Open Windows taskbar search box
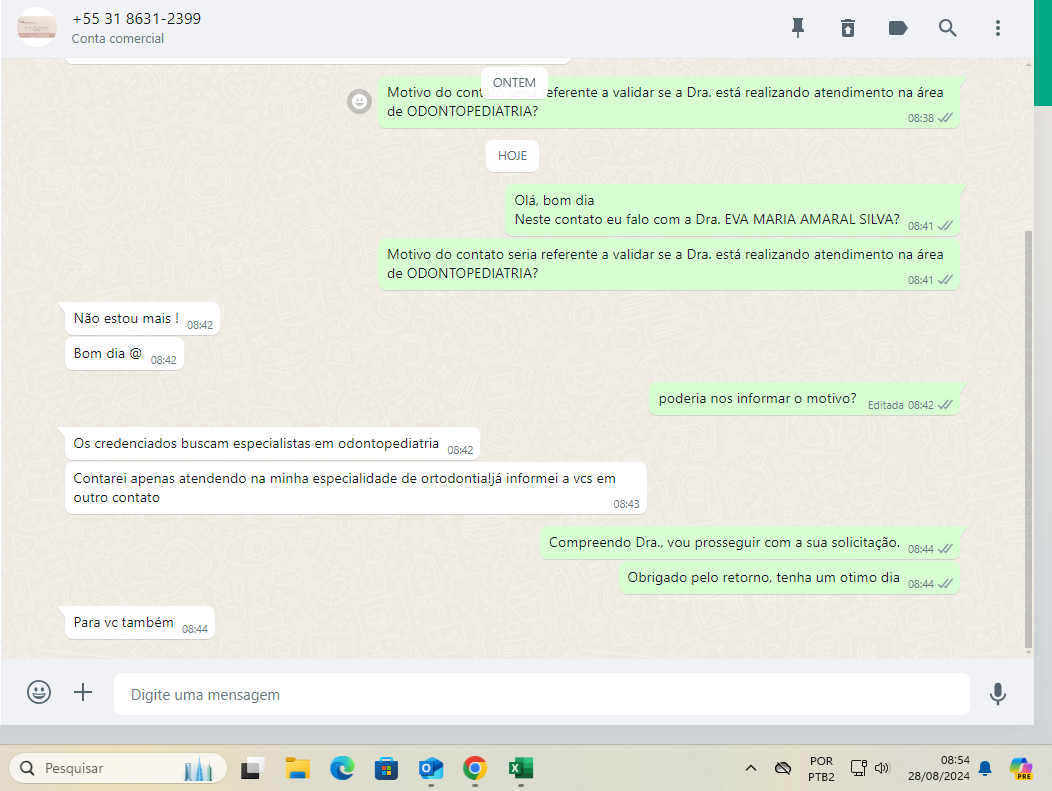This screenshot has width=1052, height=791. click(118, 768)
